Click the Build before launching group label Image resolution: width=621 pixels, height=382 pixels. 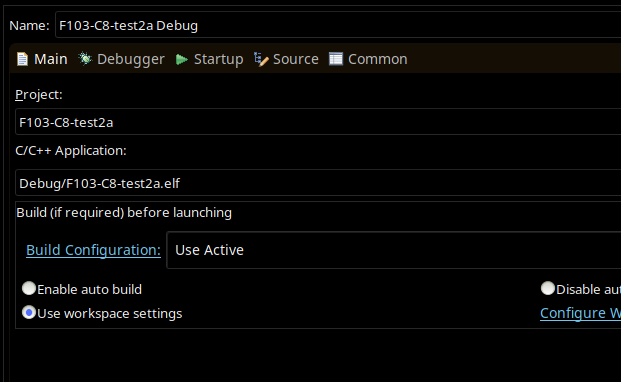coord(124,213)
